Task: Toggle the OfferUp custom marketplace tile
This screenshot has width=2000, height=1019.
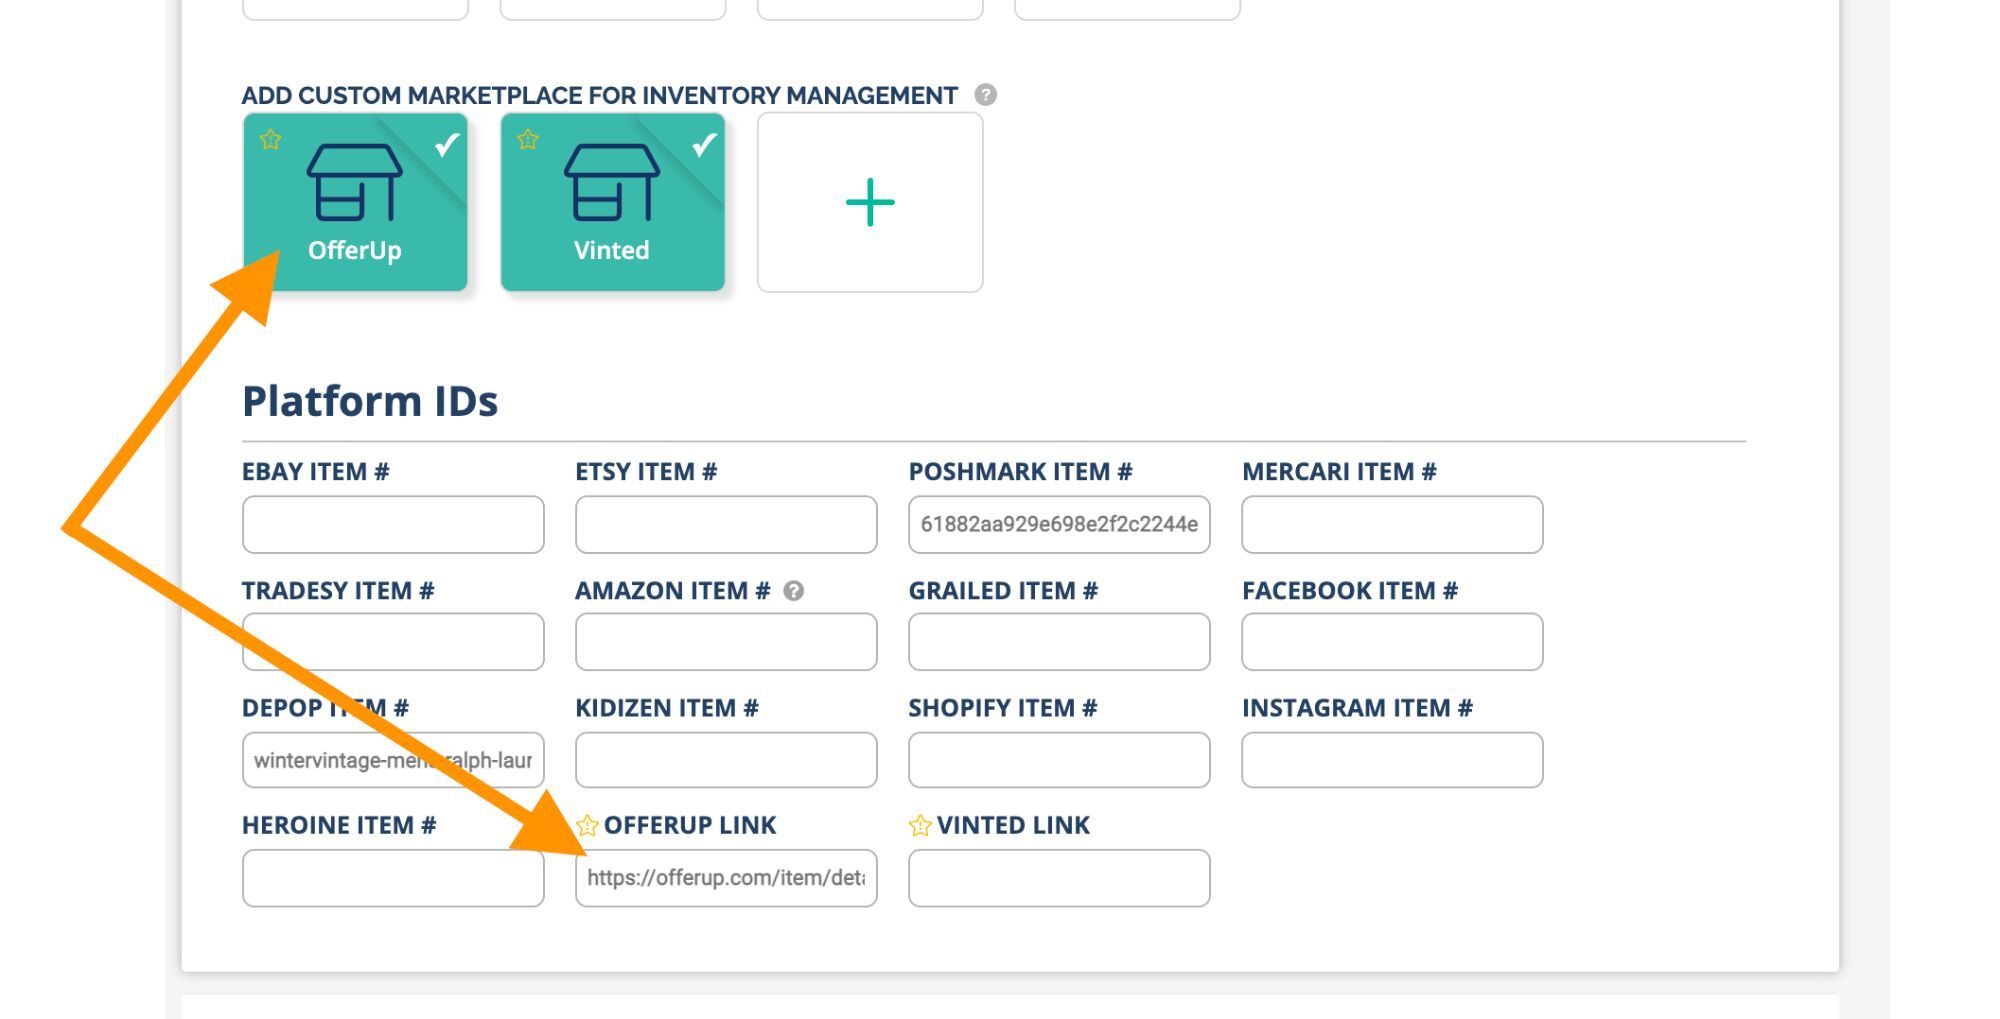Action: click(355, 202)
